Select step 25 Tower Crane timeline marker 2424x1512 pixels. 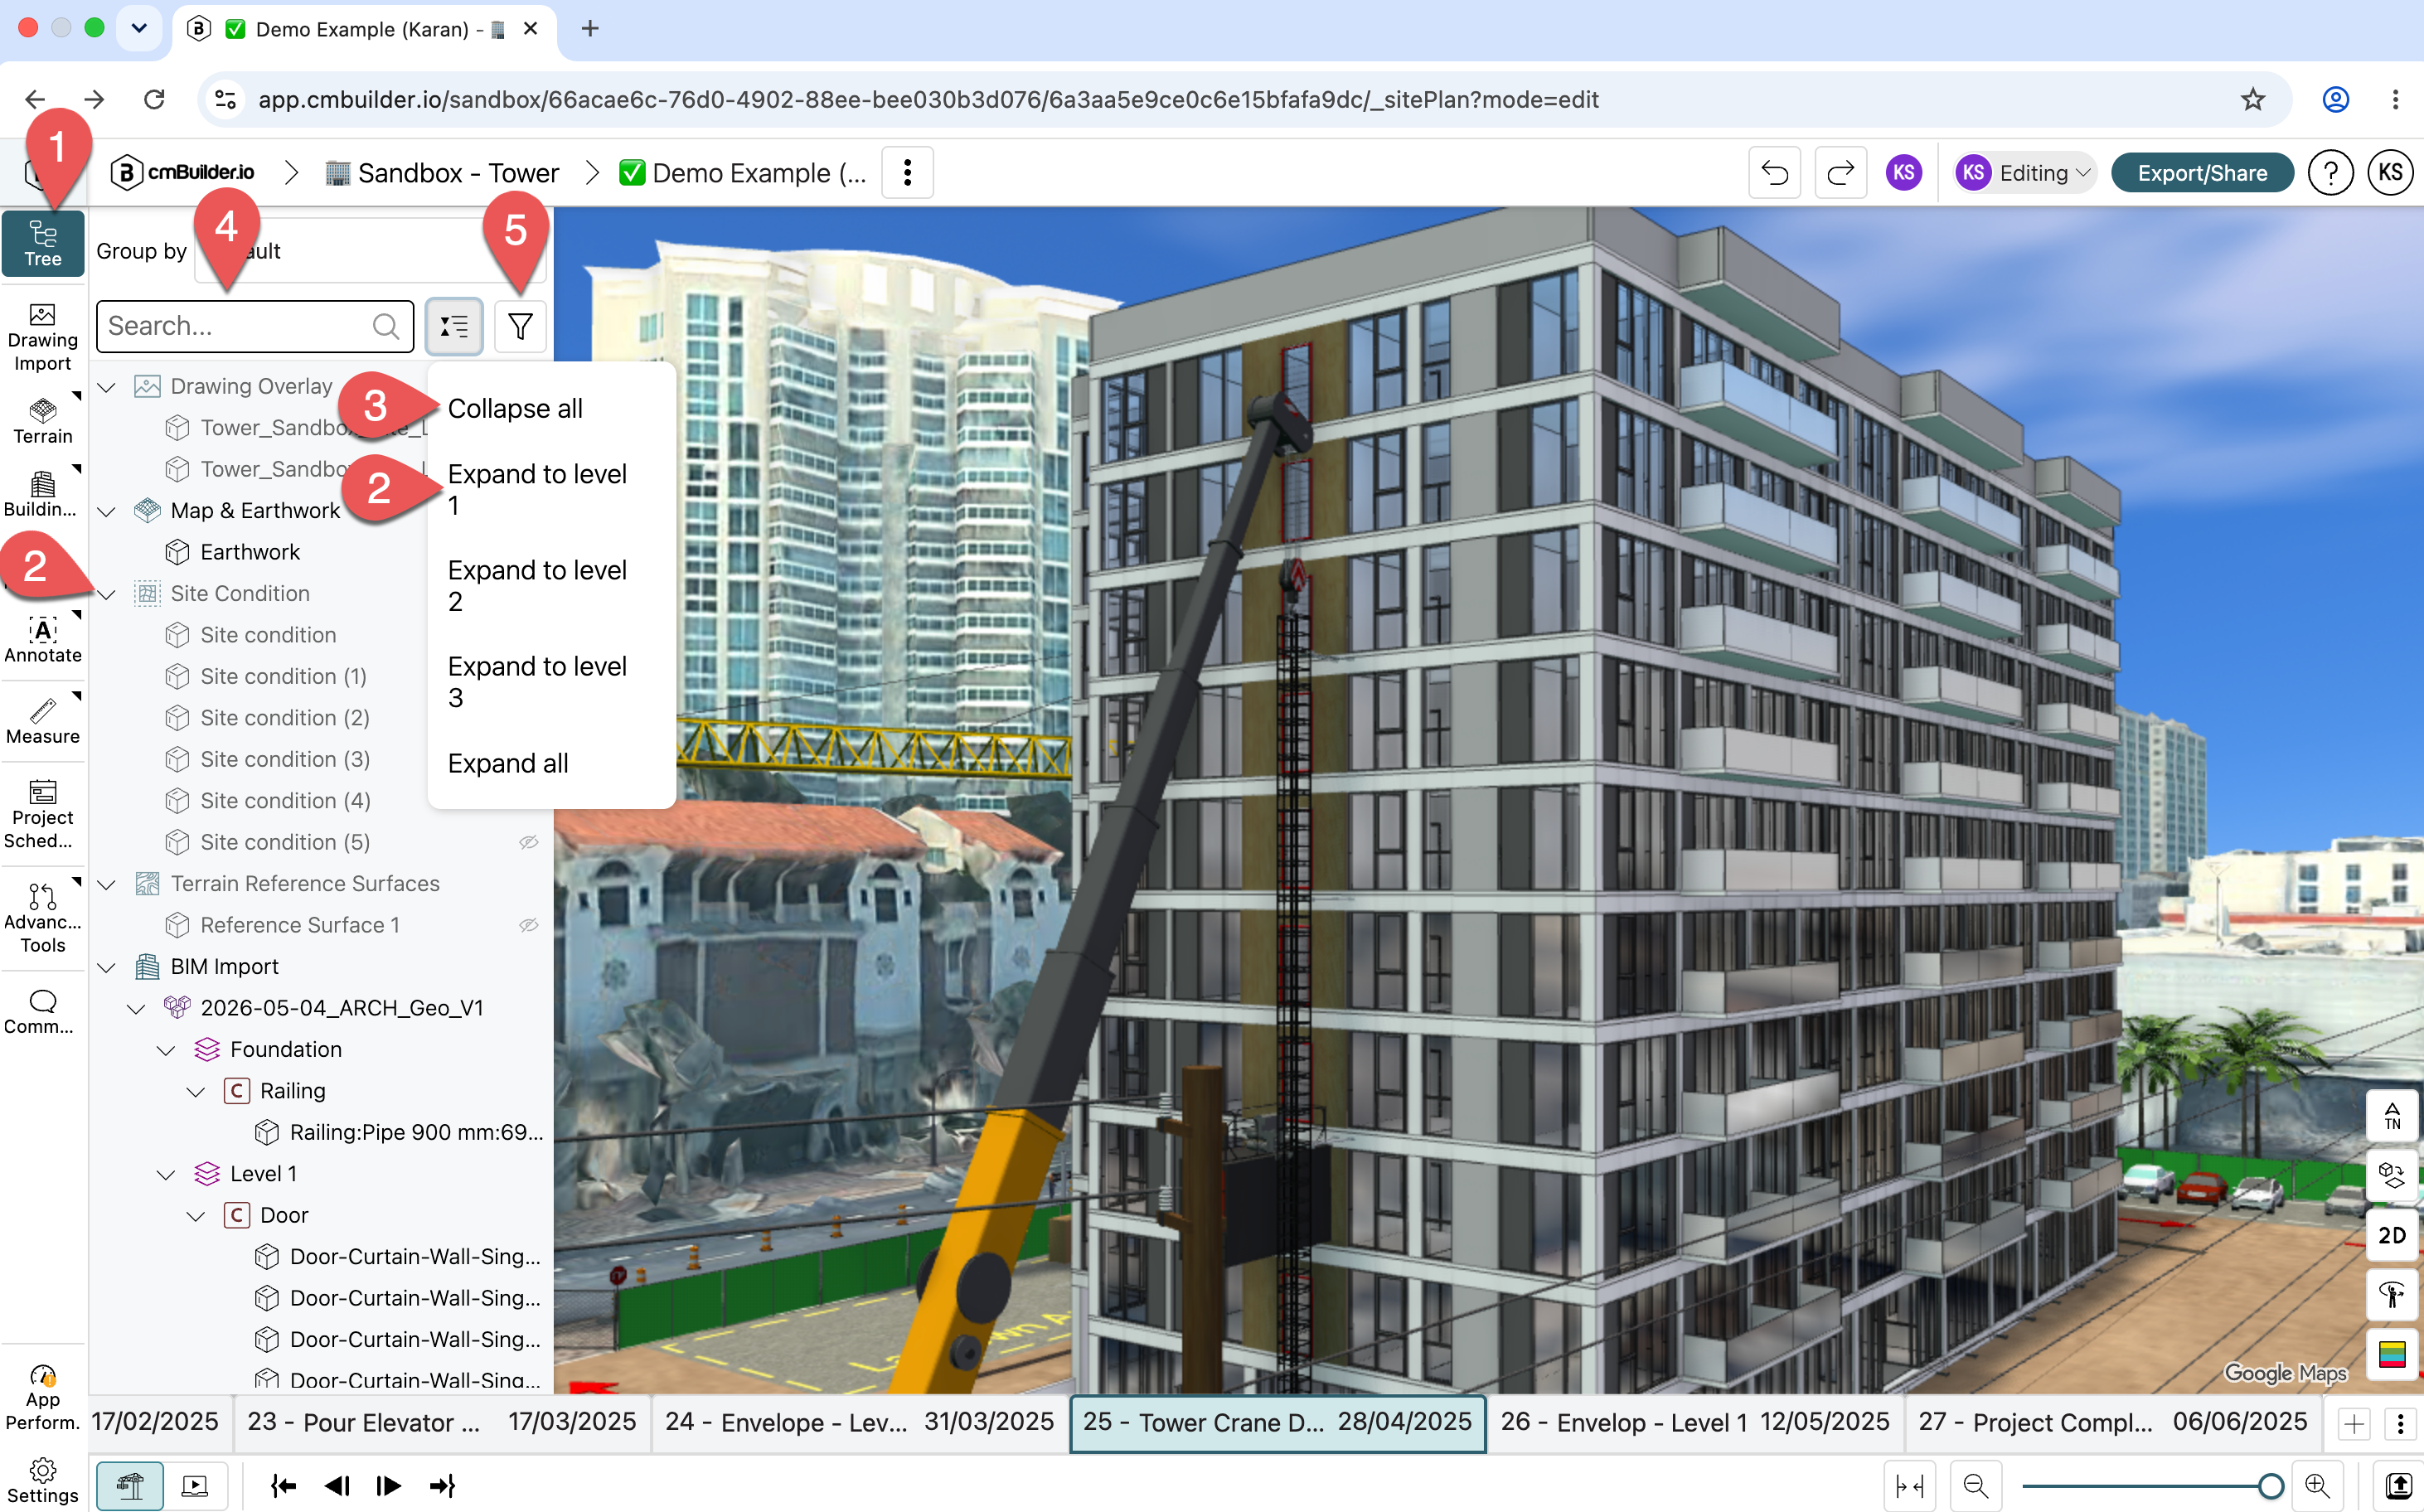point(1277,1423)
